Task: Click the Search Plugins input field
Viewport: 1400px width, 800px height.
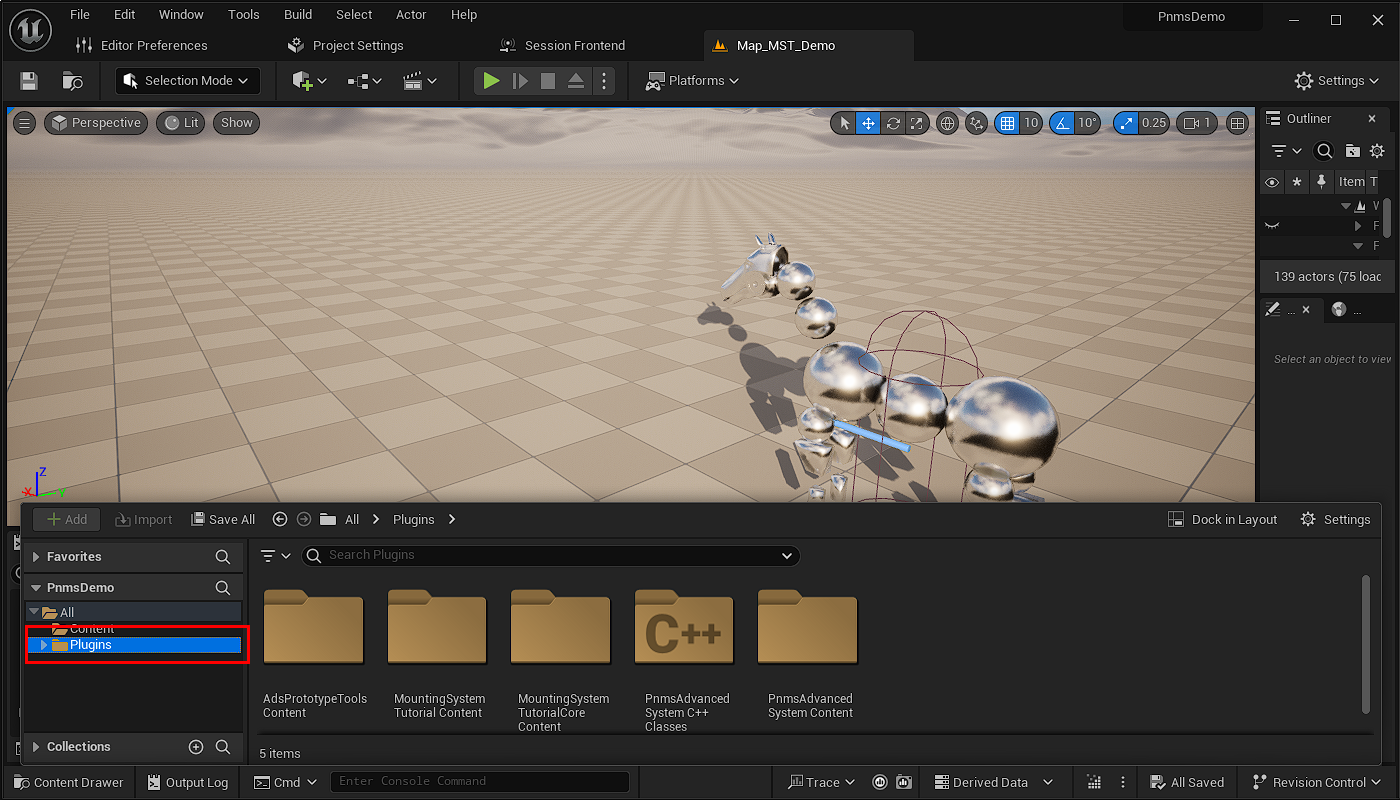Action: point(550,555)
